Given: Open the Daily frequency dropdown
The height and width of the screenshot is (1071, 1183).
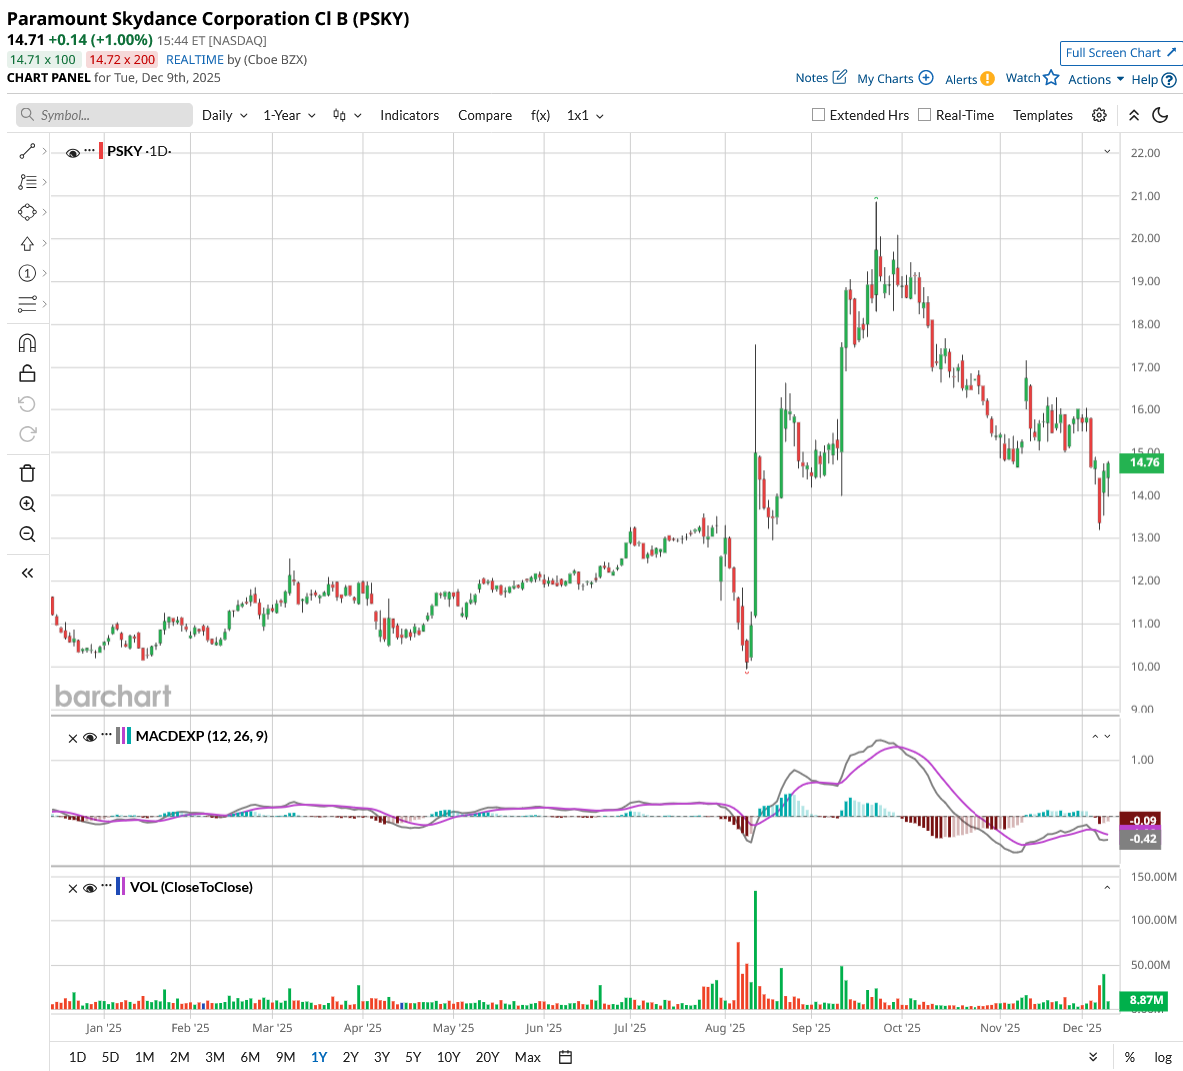Looking at the screenshot, I should (225, 115).
